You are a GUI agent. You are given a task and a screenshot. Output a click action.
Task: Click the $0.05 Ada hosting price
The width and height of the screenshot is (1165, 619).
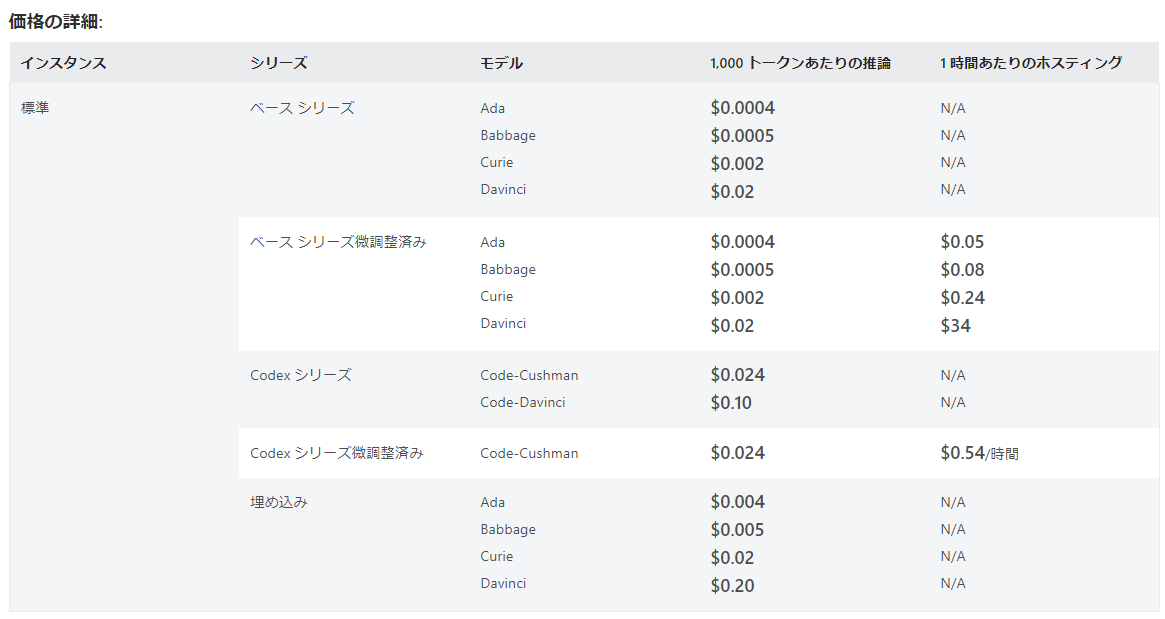pos(962,242)
